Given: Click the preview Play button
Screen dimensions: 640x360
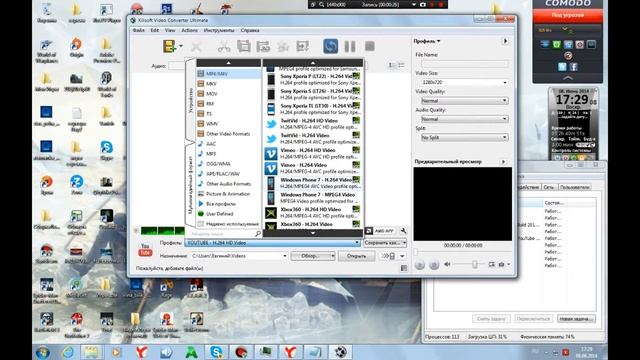Looking at the screenshot, I should (420, 265).
